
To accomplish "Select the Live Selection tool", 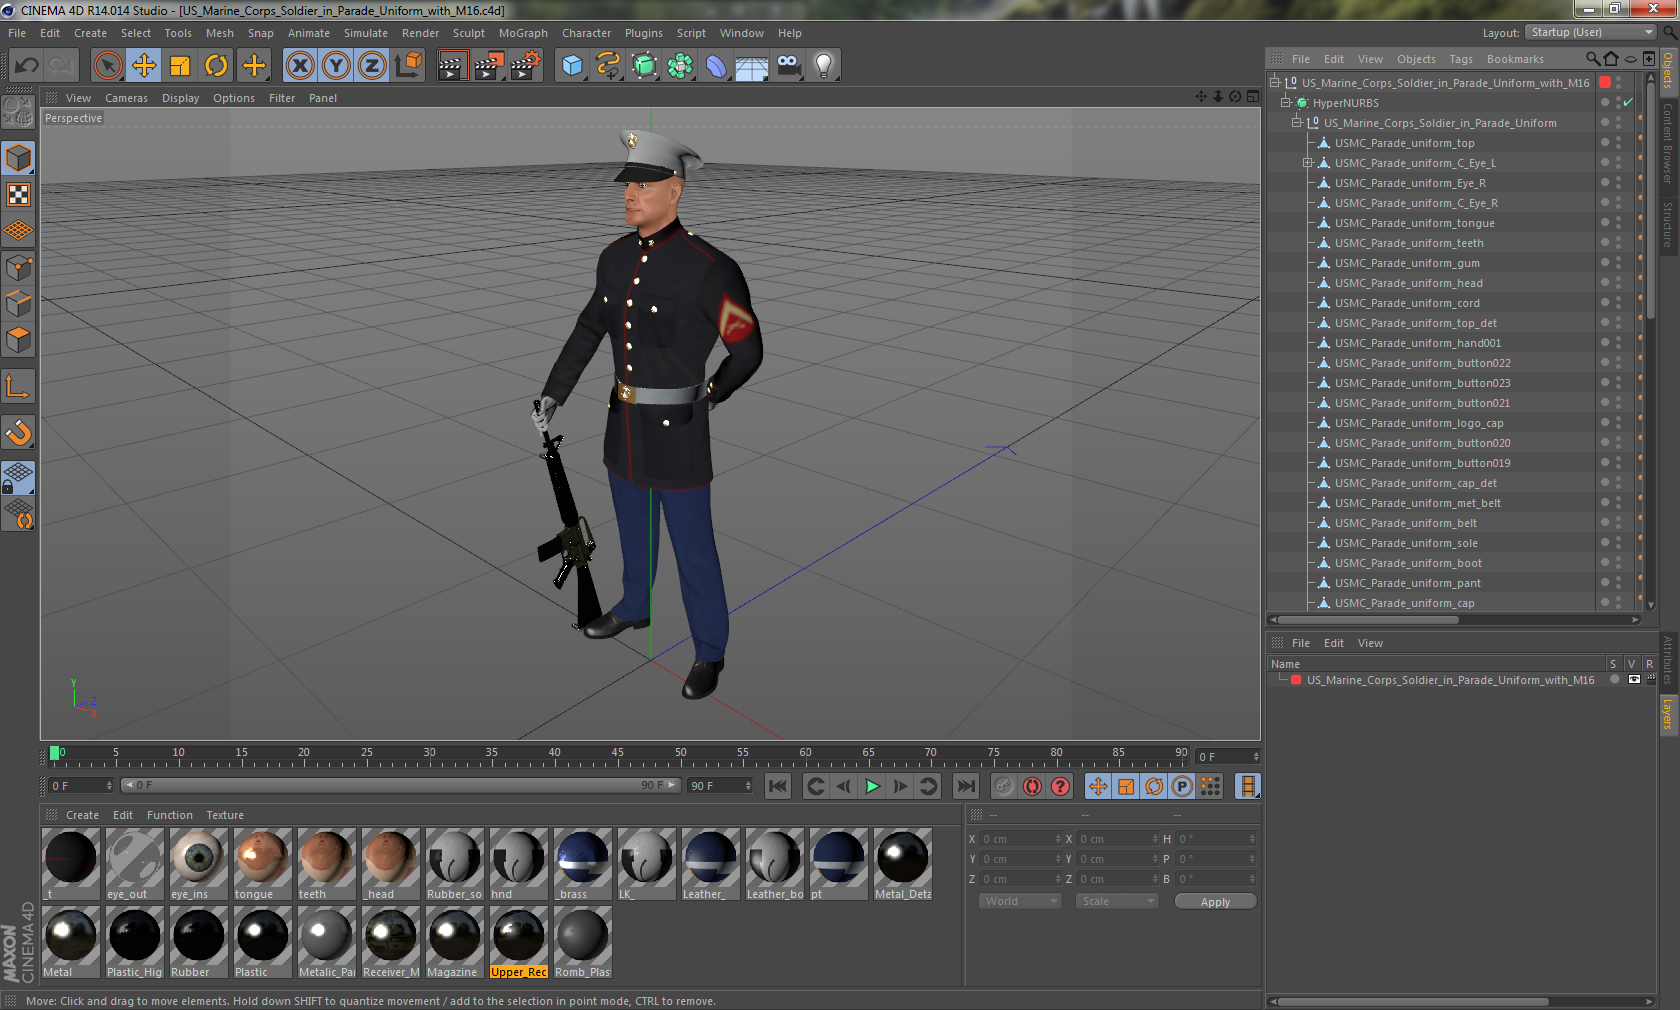I will point(108,66).
